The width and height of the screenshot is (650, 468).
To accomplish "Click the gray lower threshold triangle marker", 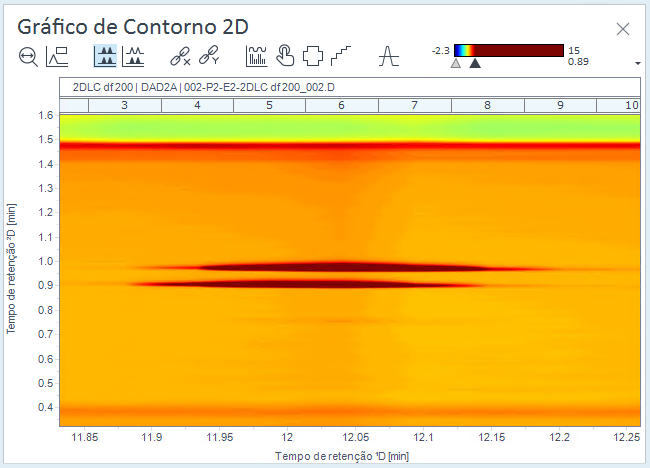I will click(x=456, y=63).
